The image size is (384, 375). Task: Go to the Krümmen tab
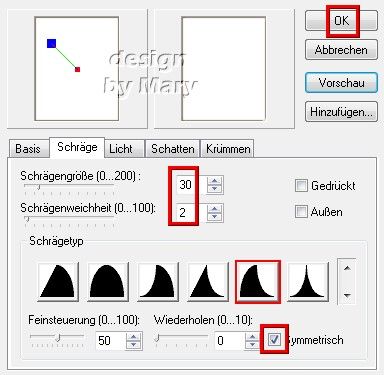[x=228, y=148]
